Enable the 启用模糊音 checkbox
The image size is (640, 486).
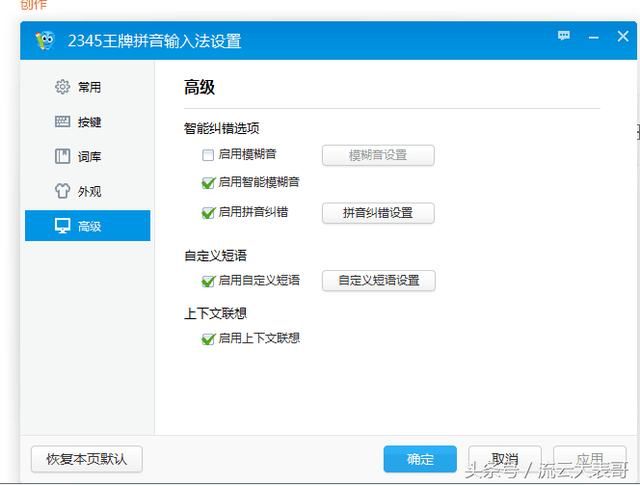click(208, 155)
